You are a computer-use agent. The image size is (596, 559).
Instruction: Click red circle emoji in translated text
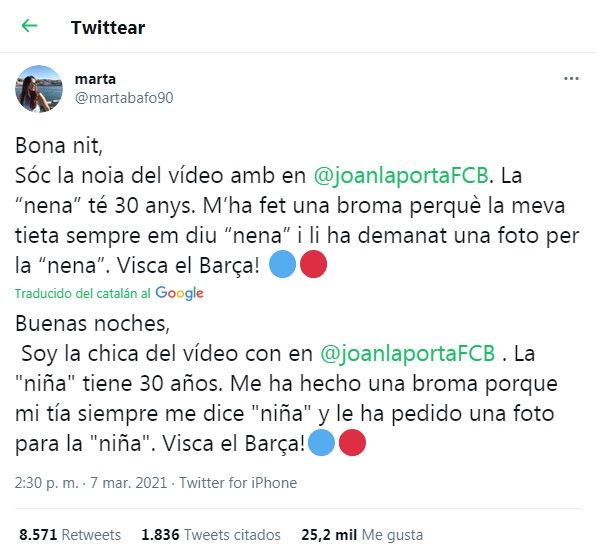click(352, 442)
